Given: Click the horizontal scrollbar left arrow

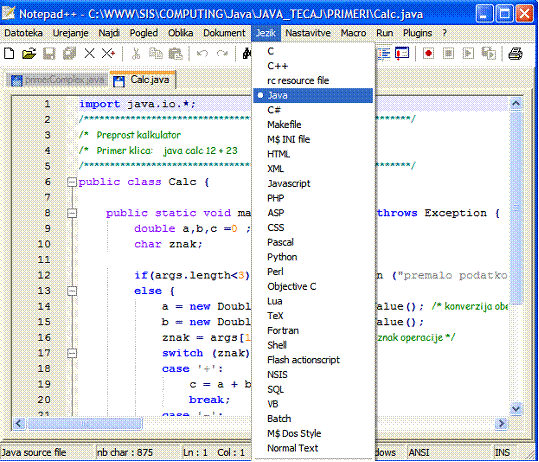Looking at the screenshot, I should [19, 423].
